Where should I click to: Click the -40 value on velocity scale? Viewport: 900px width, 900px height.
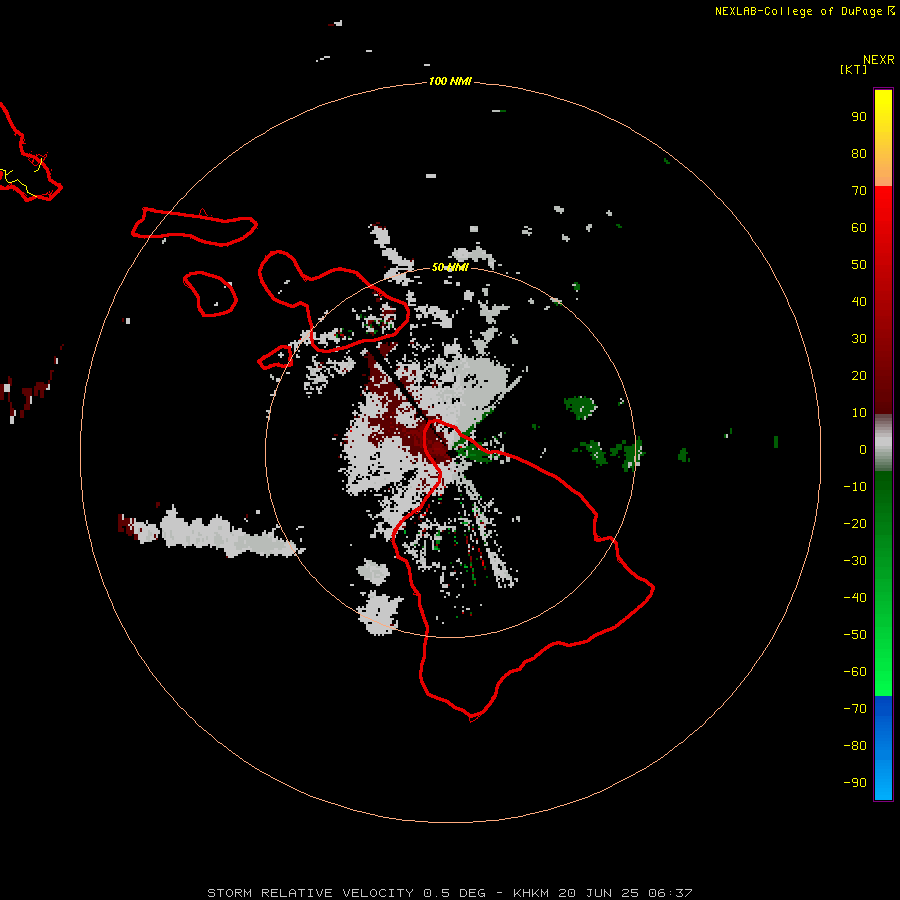[855, 598]
